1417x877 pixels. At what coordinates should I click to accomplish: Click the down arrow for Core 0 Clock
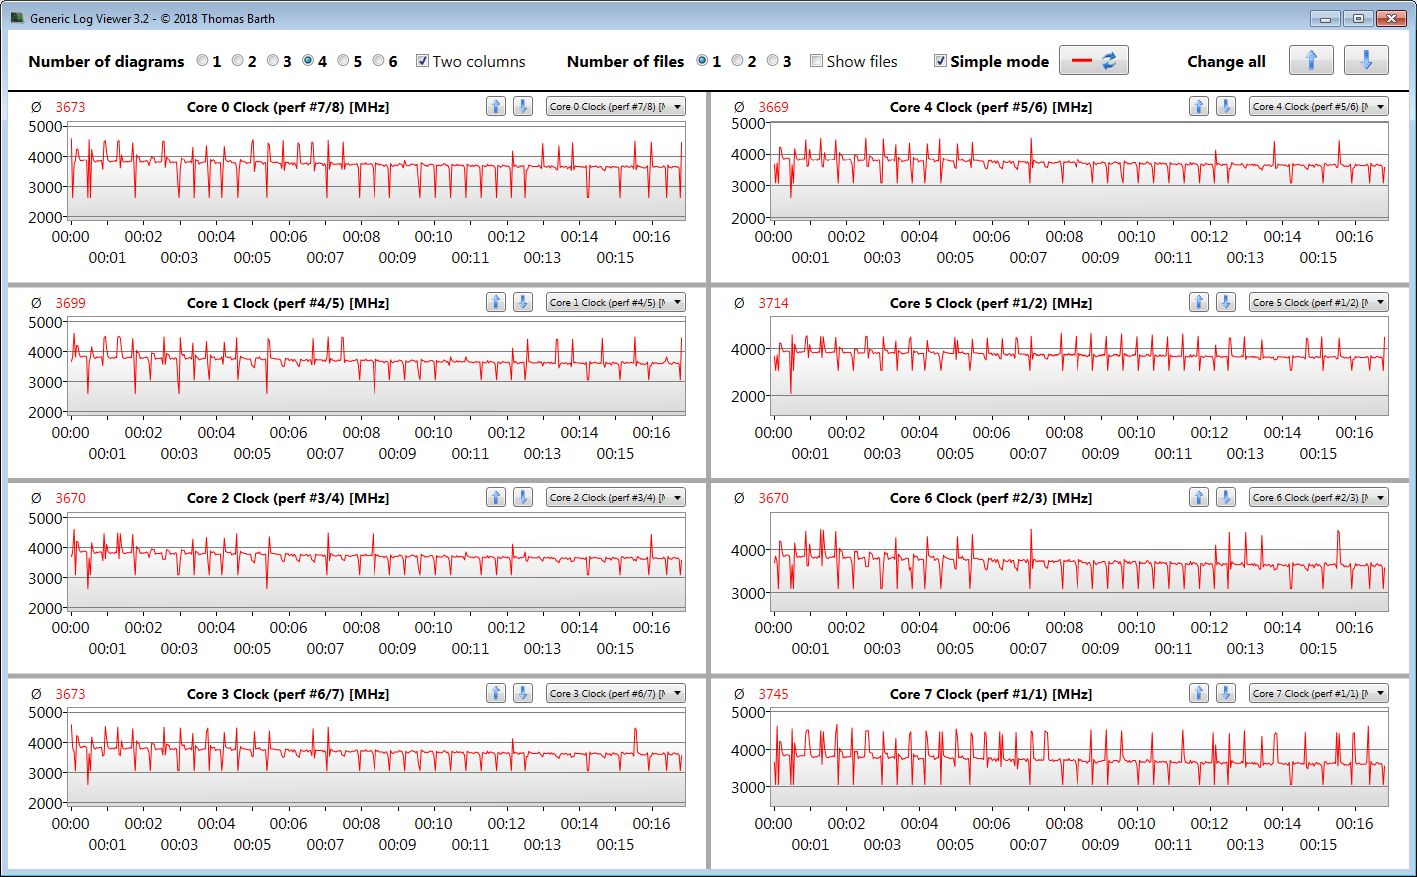pyautogui.click(x=522, y=106)
